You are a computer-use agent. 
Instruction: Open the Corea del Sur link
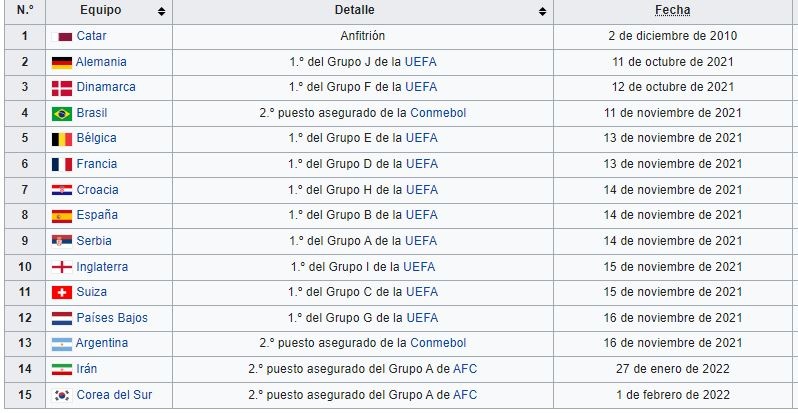point(114,395)
